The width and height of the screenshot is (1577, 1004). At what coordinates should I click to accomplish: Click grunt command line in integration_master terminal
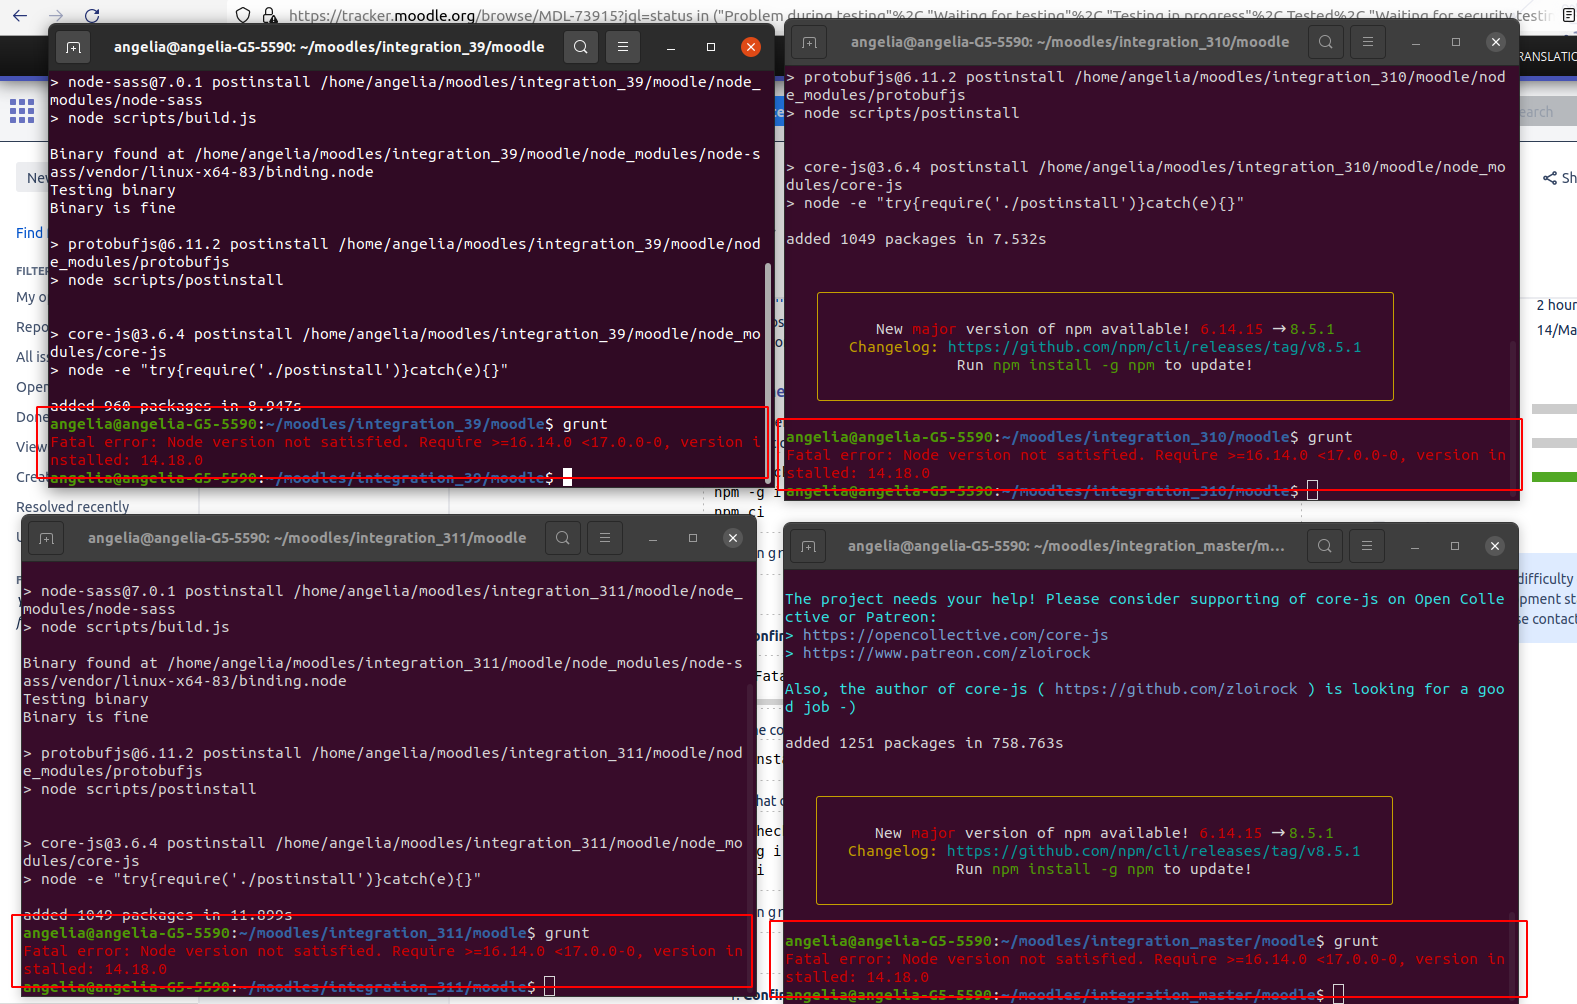point(1082,941)
